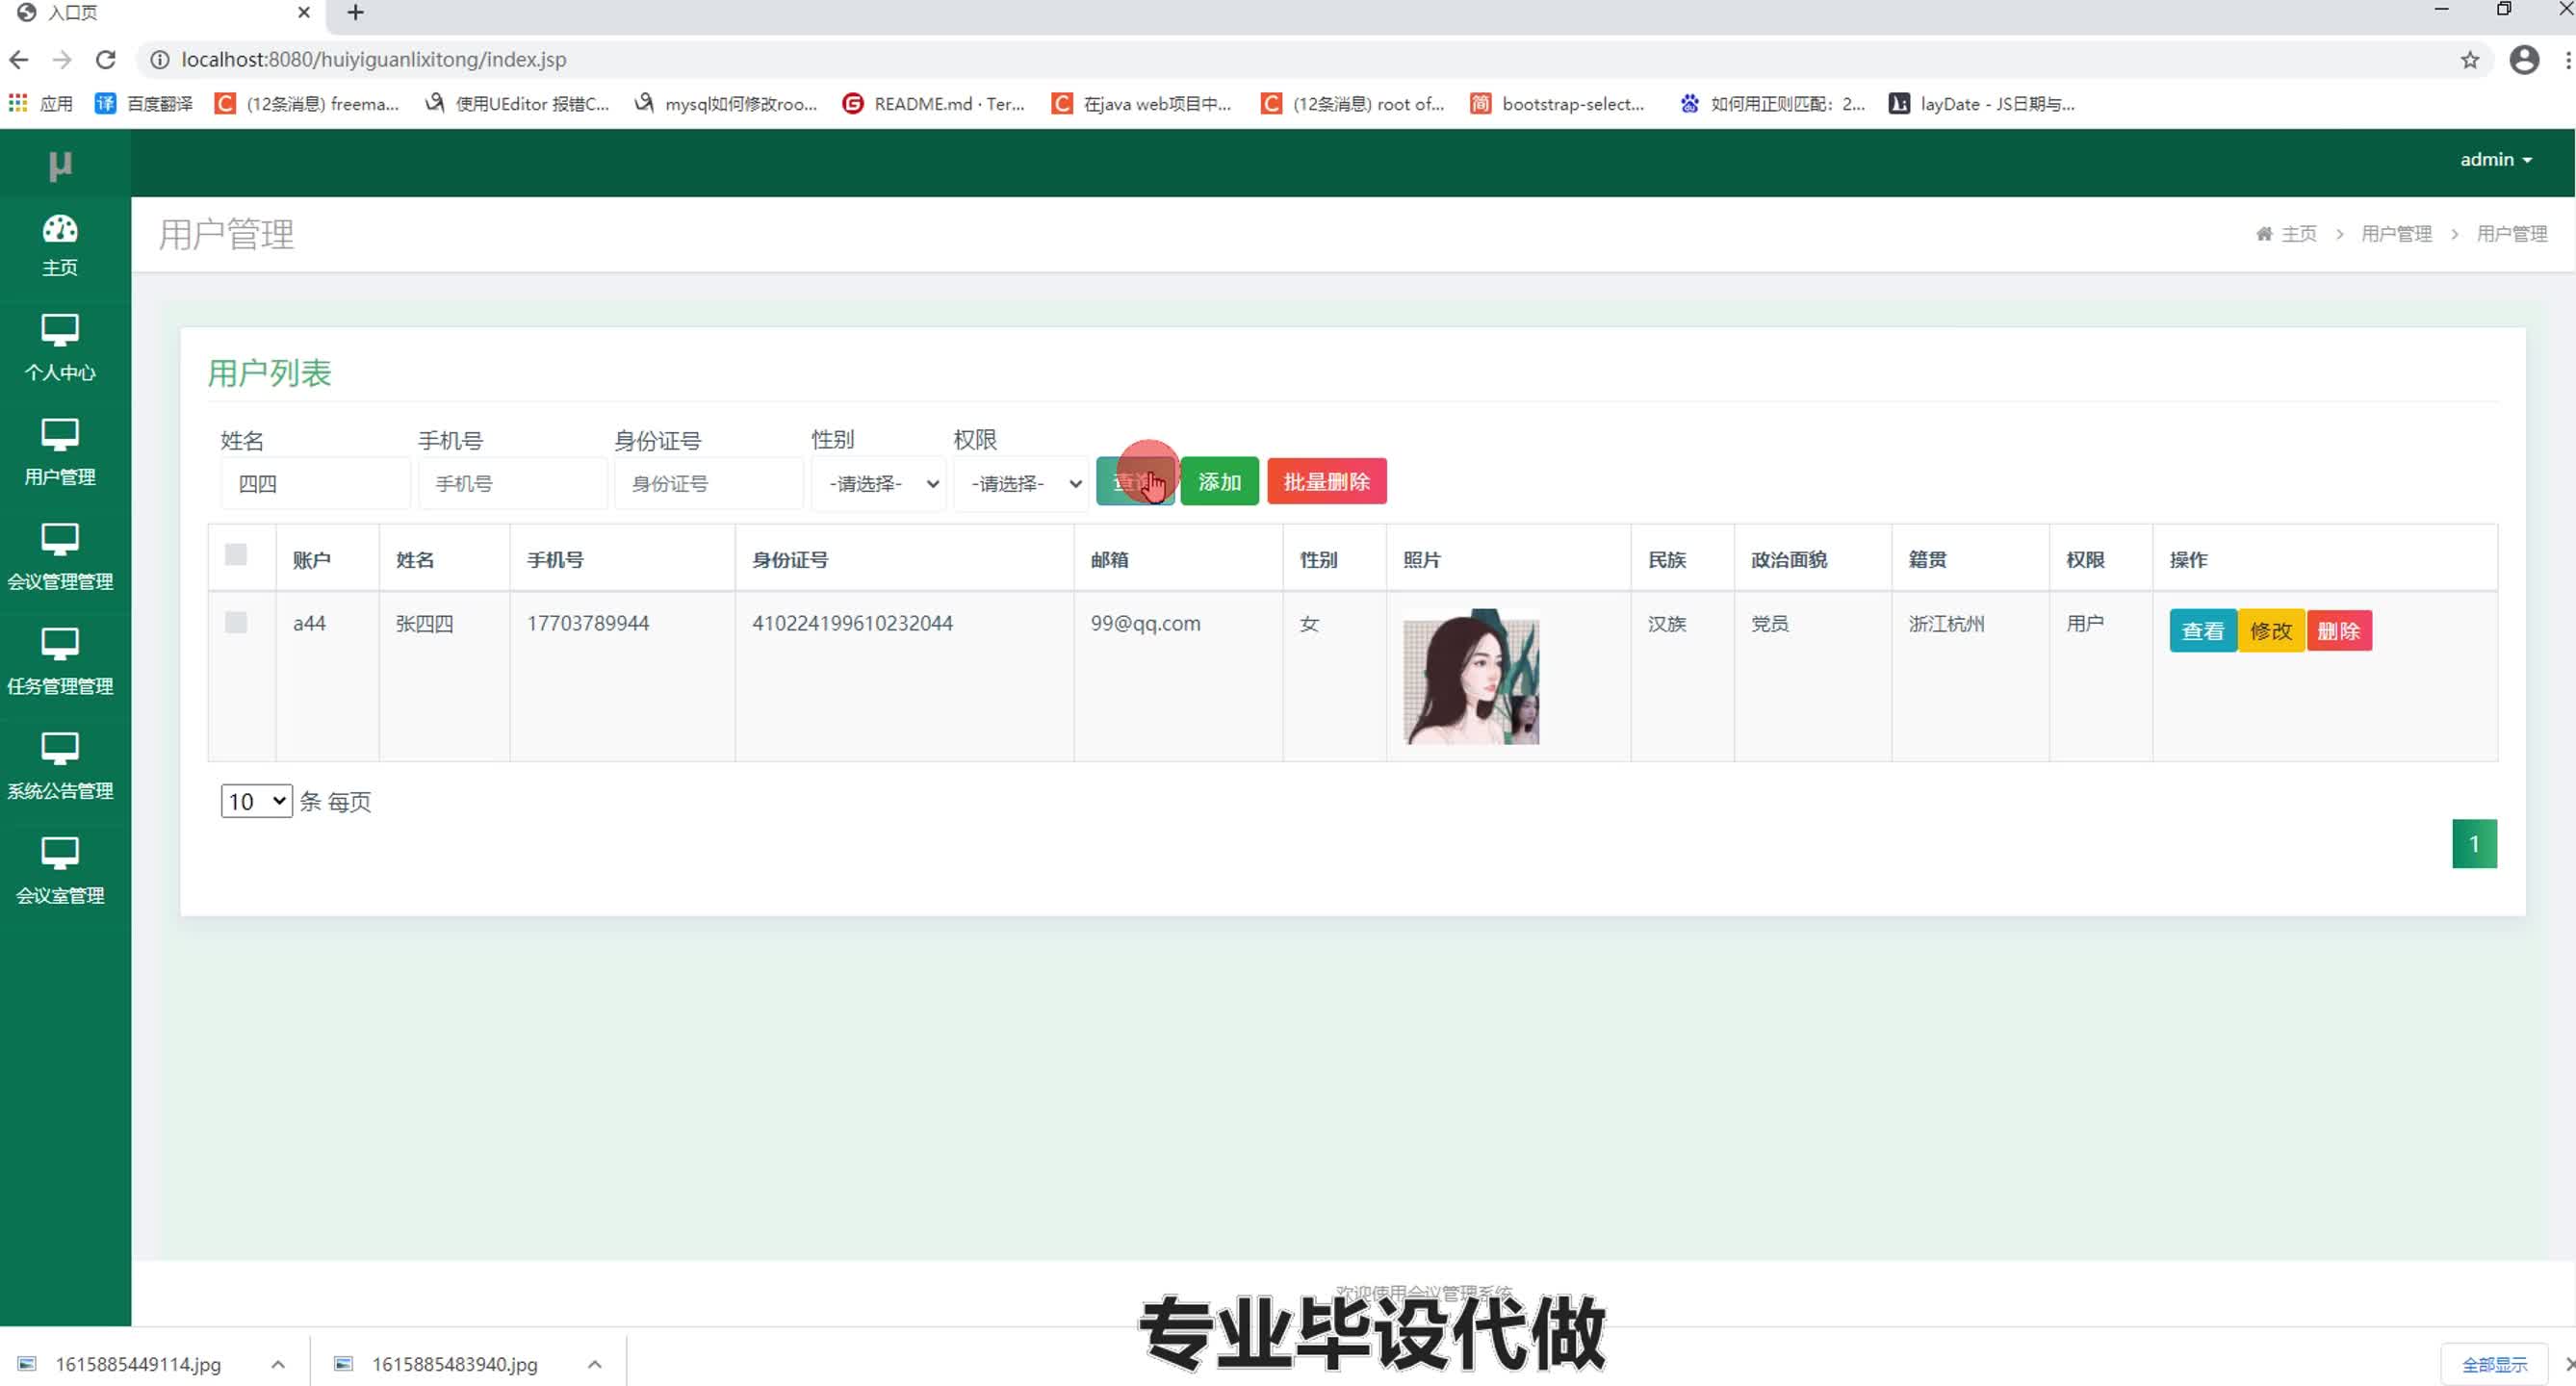Click user photo thumbnail for a44
2576x1386 pixels.
click(x=1470, y=676)
